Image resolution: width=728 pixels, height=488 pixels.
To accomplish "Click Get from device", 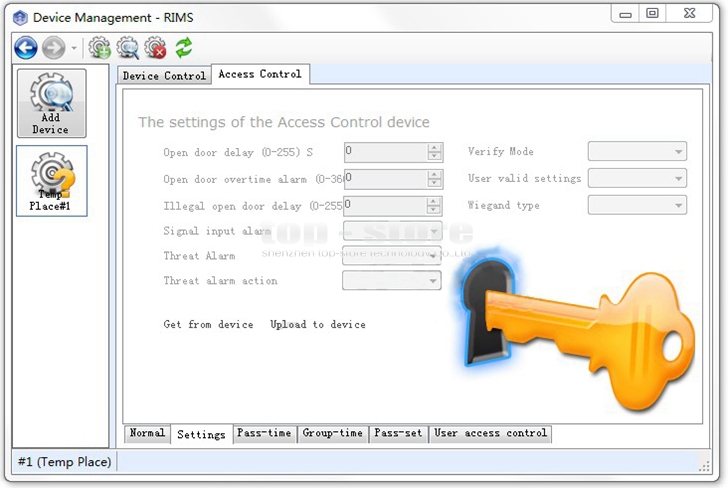I will click(208, 325).
